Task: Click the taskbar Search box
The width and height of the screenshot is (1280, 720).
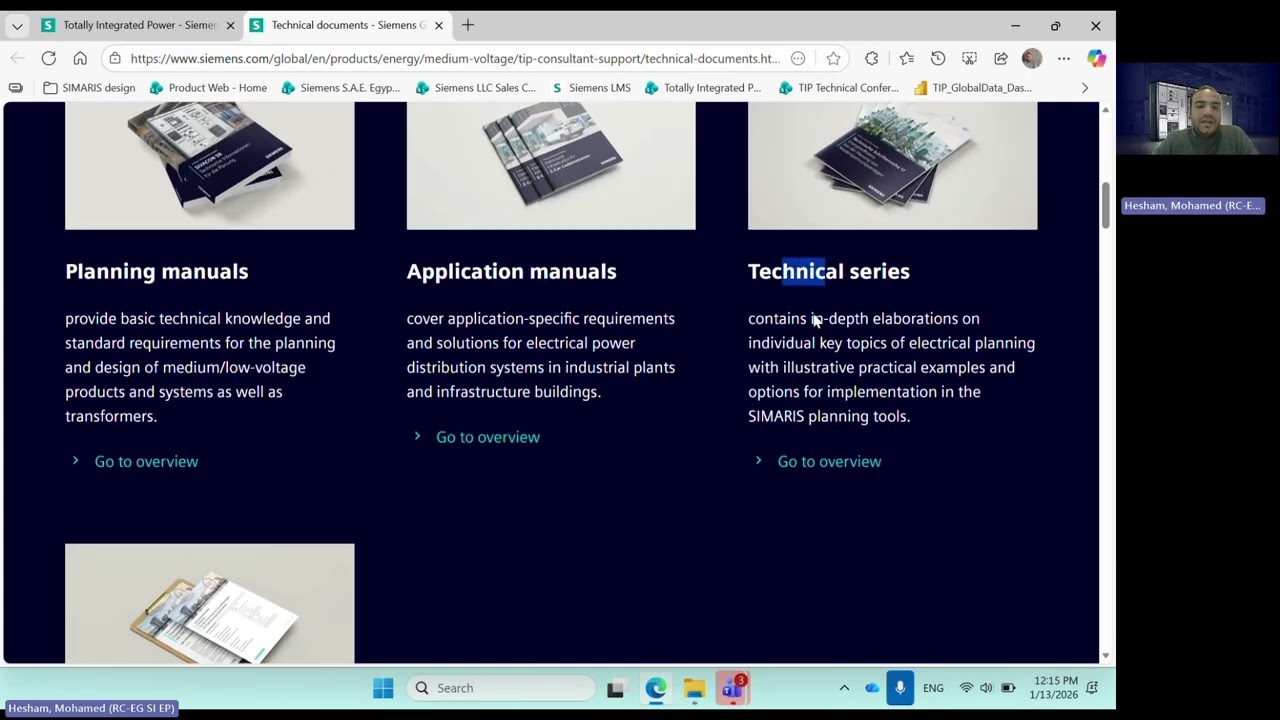Action: pos(502,688)
